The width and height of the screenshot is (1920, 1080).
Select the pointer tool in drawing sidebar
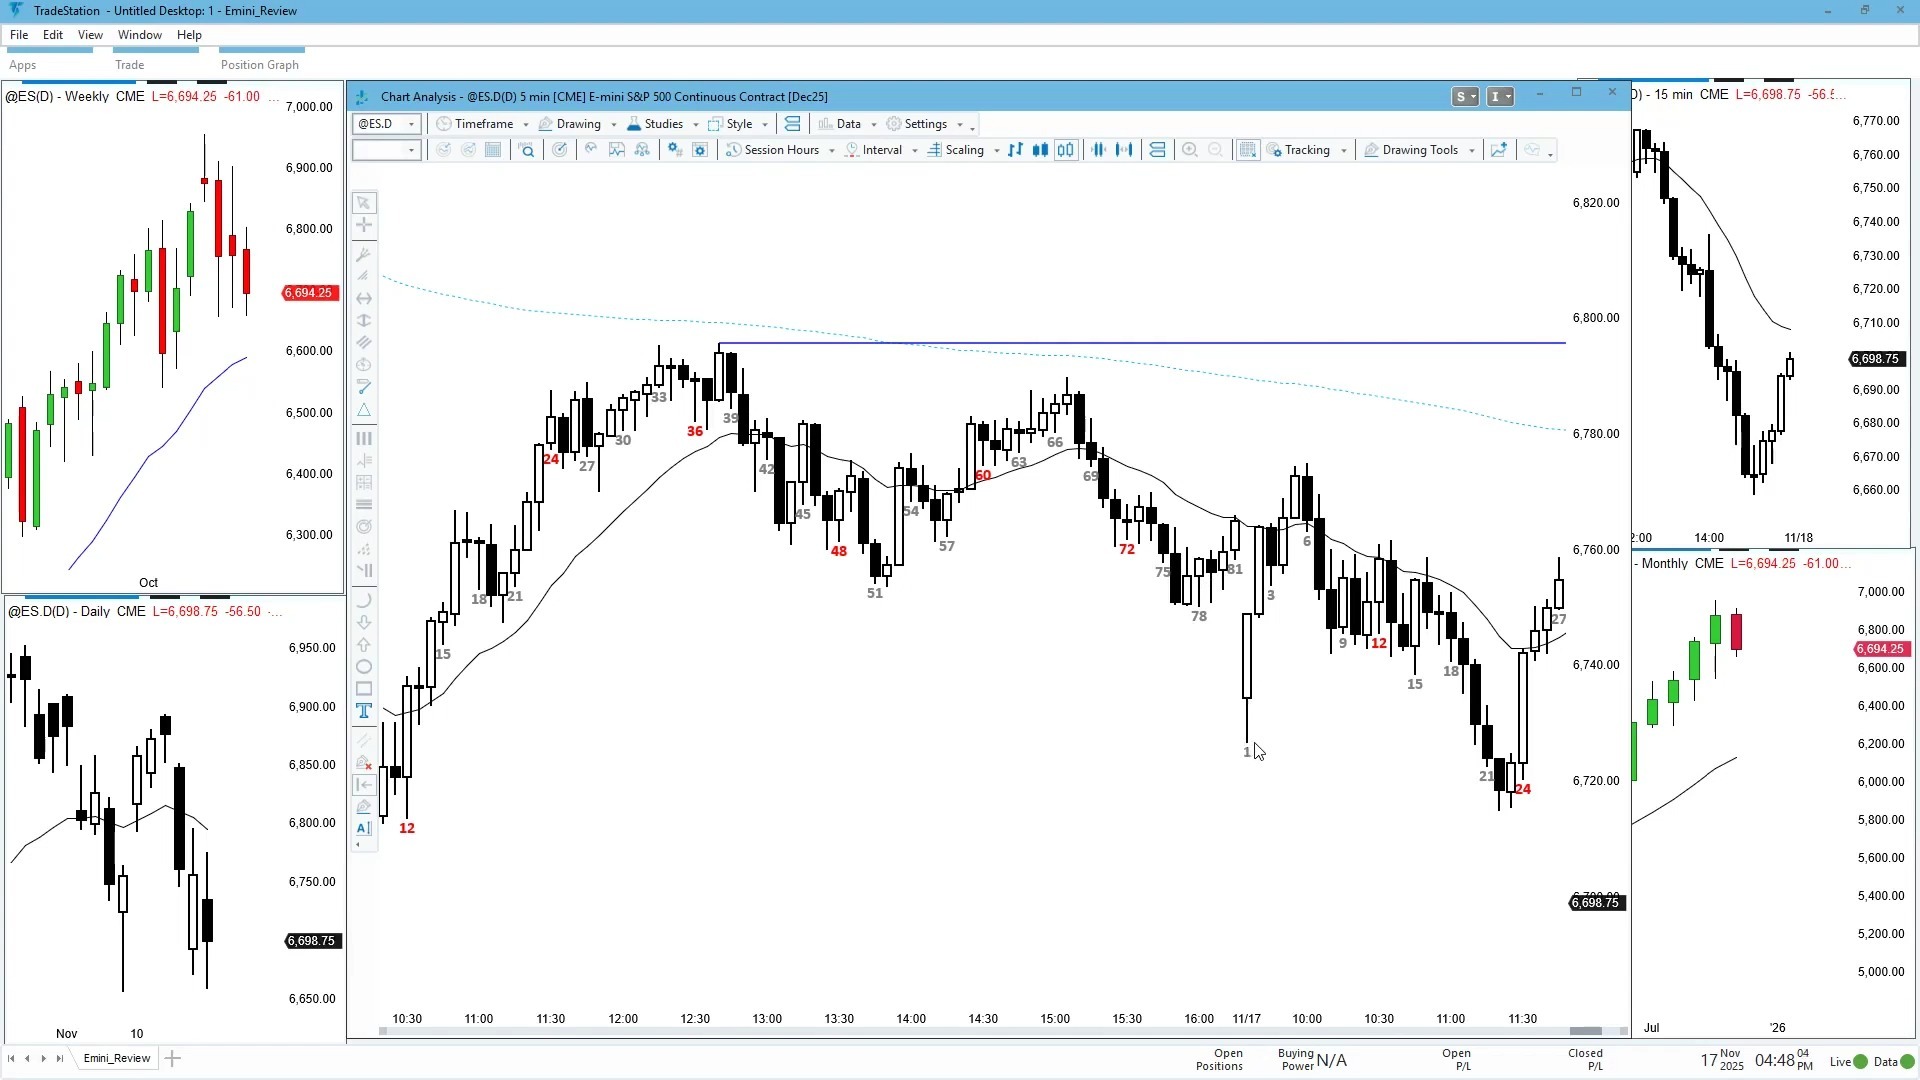364,203
